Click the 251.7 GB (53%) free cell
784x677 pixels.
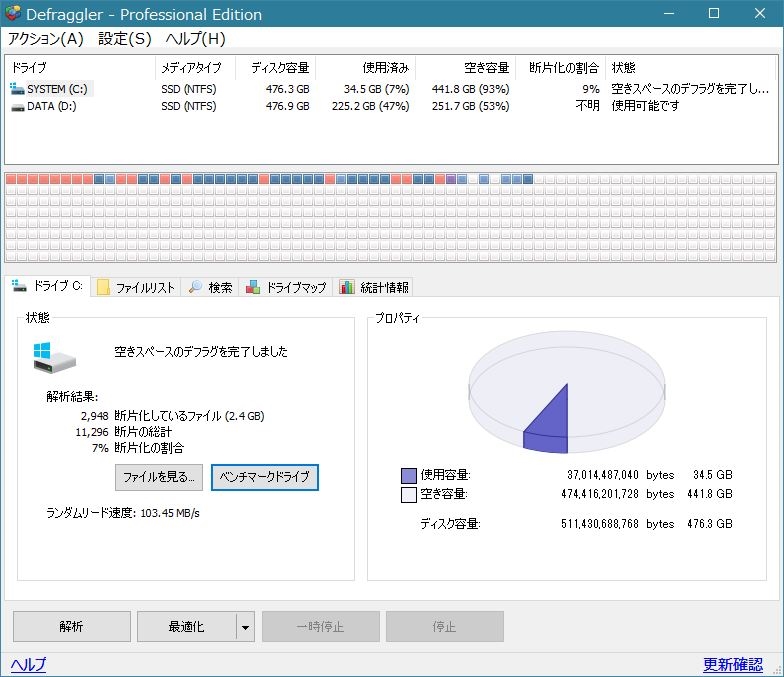coord(470,106)
